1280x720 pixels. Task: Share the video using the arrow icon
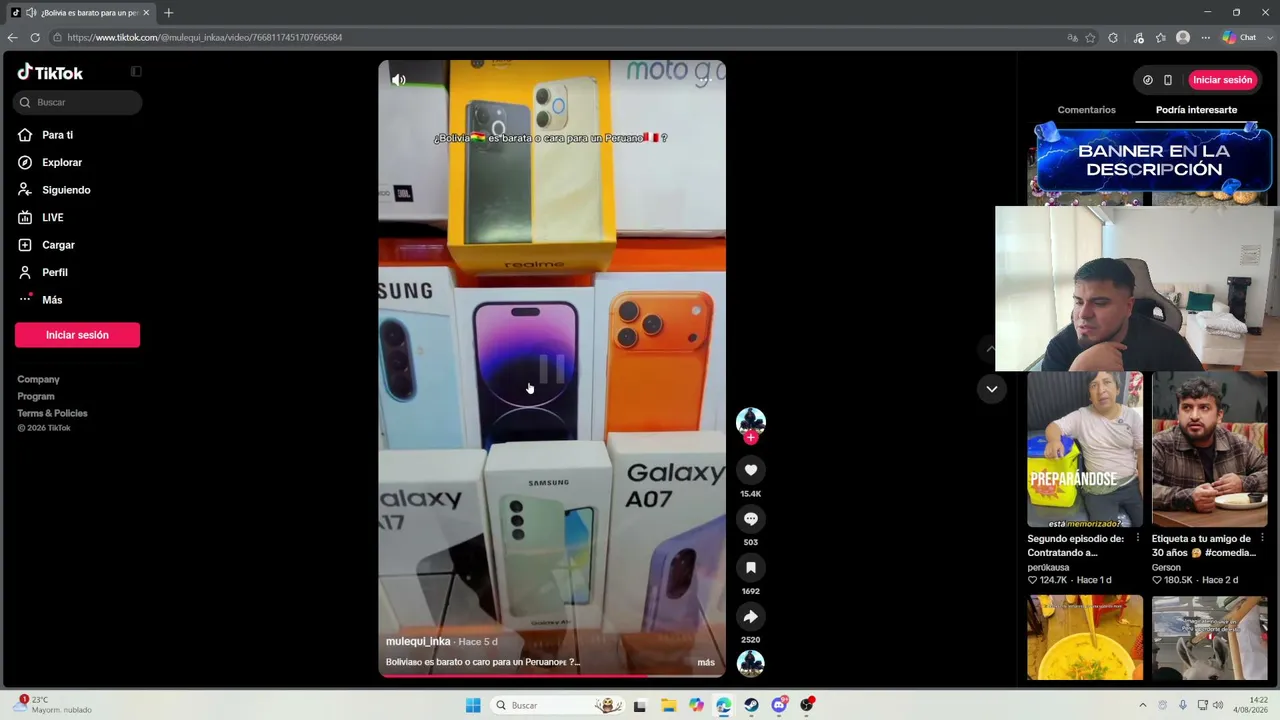751,616
